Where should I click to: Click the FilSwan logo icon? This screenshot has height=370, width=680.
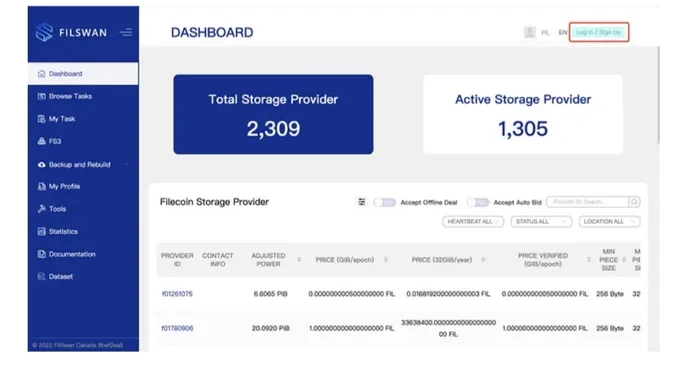pyautogui.click(x=44, y=32)
